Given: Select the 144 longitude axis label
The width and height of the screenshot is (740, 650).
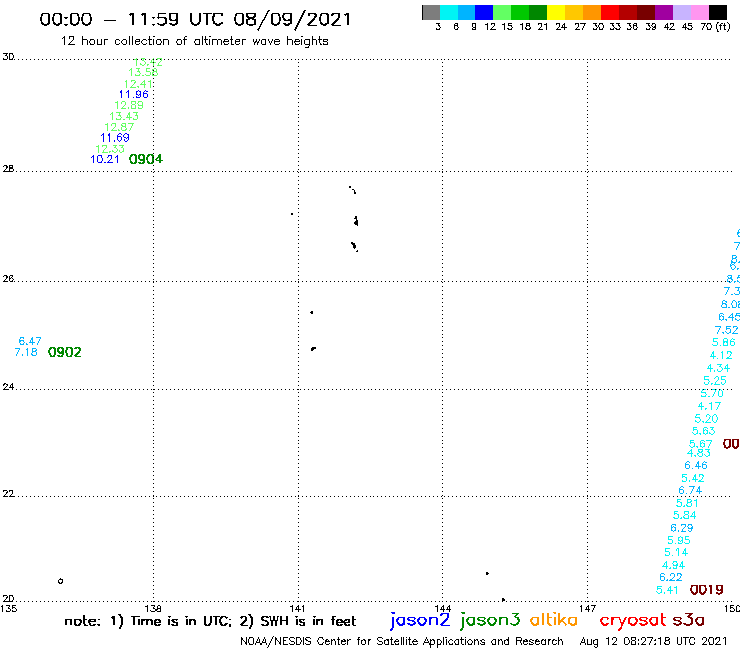Looking at the screenshot, I should pyautogui.click(x=442, y=608).
